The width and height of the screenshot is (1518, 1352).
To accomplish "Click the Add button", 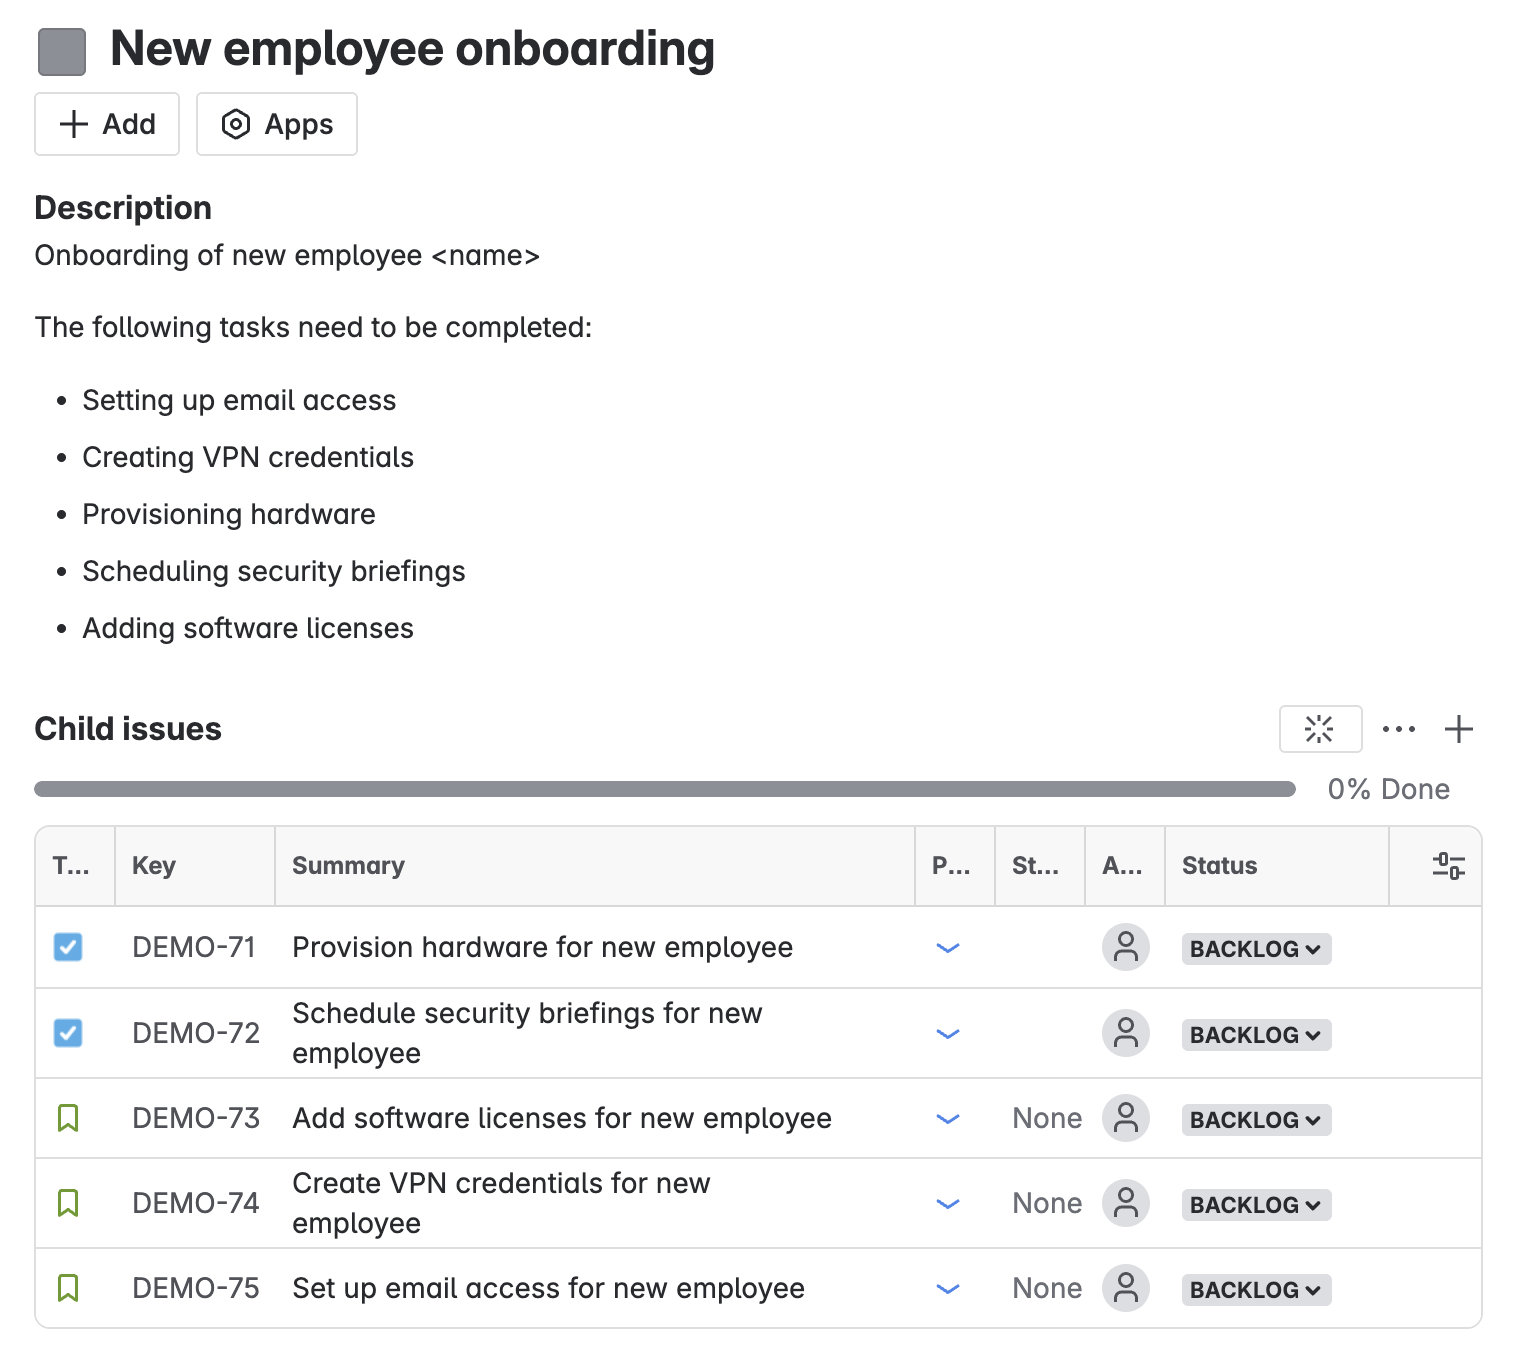I will point(107,124).
